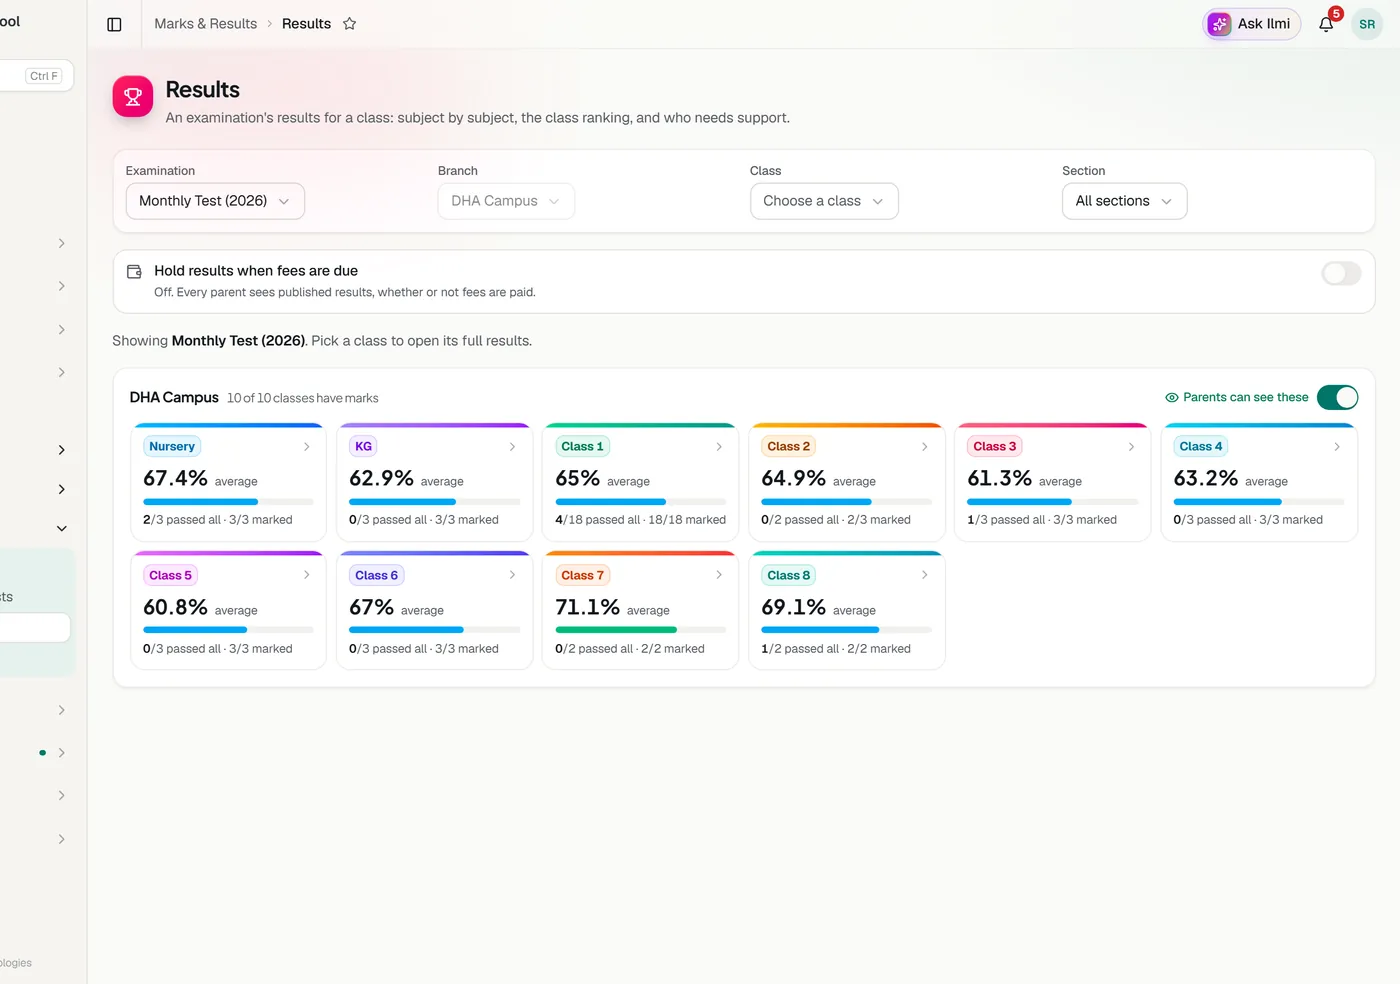
Task: Open Class 6 card arrow
Action: click(513, 575)
